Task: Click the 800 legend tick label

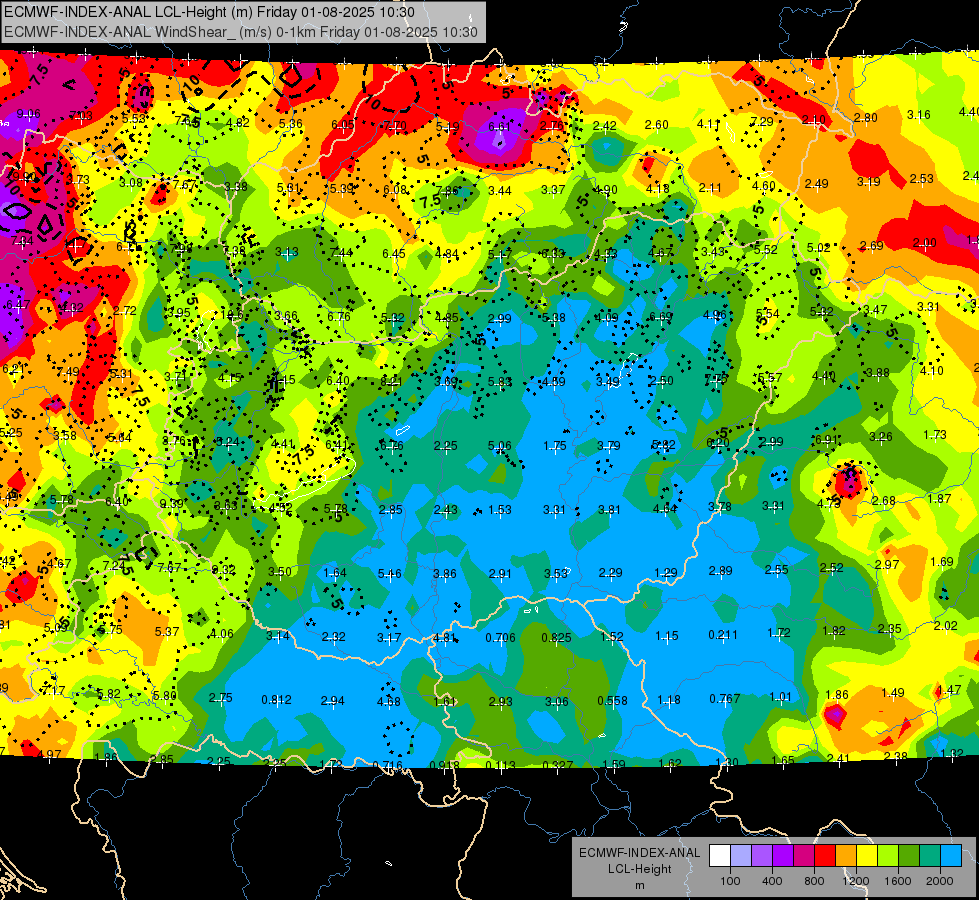Action: coord(814,881)
